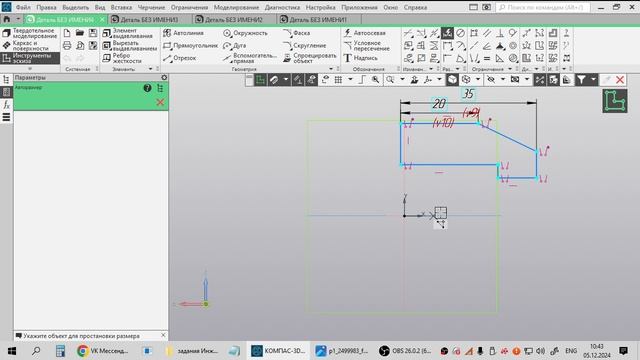Screen dimensions: 640x360
Task: Toggle the variables fx side panel
Action: tap(6, 105)
